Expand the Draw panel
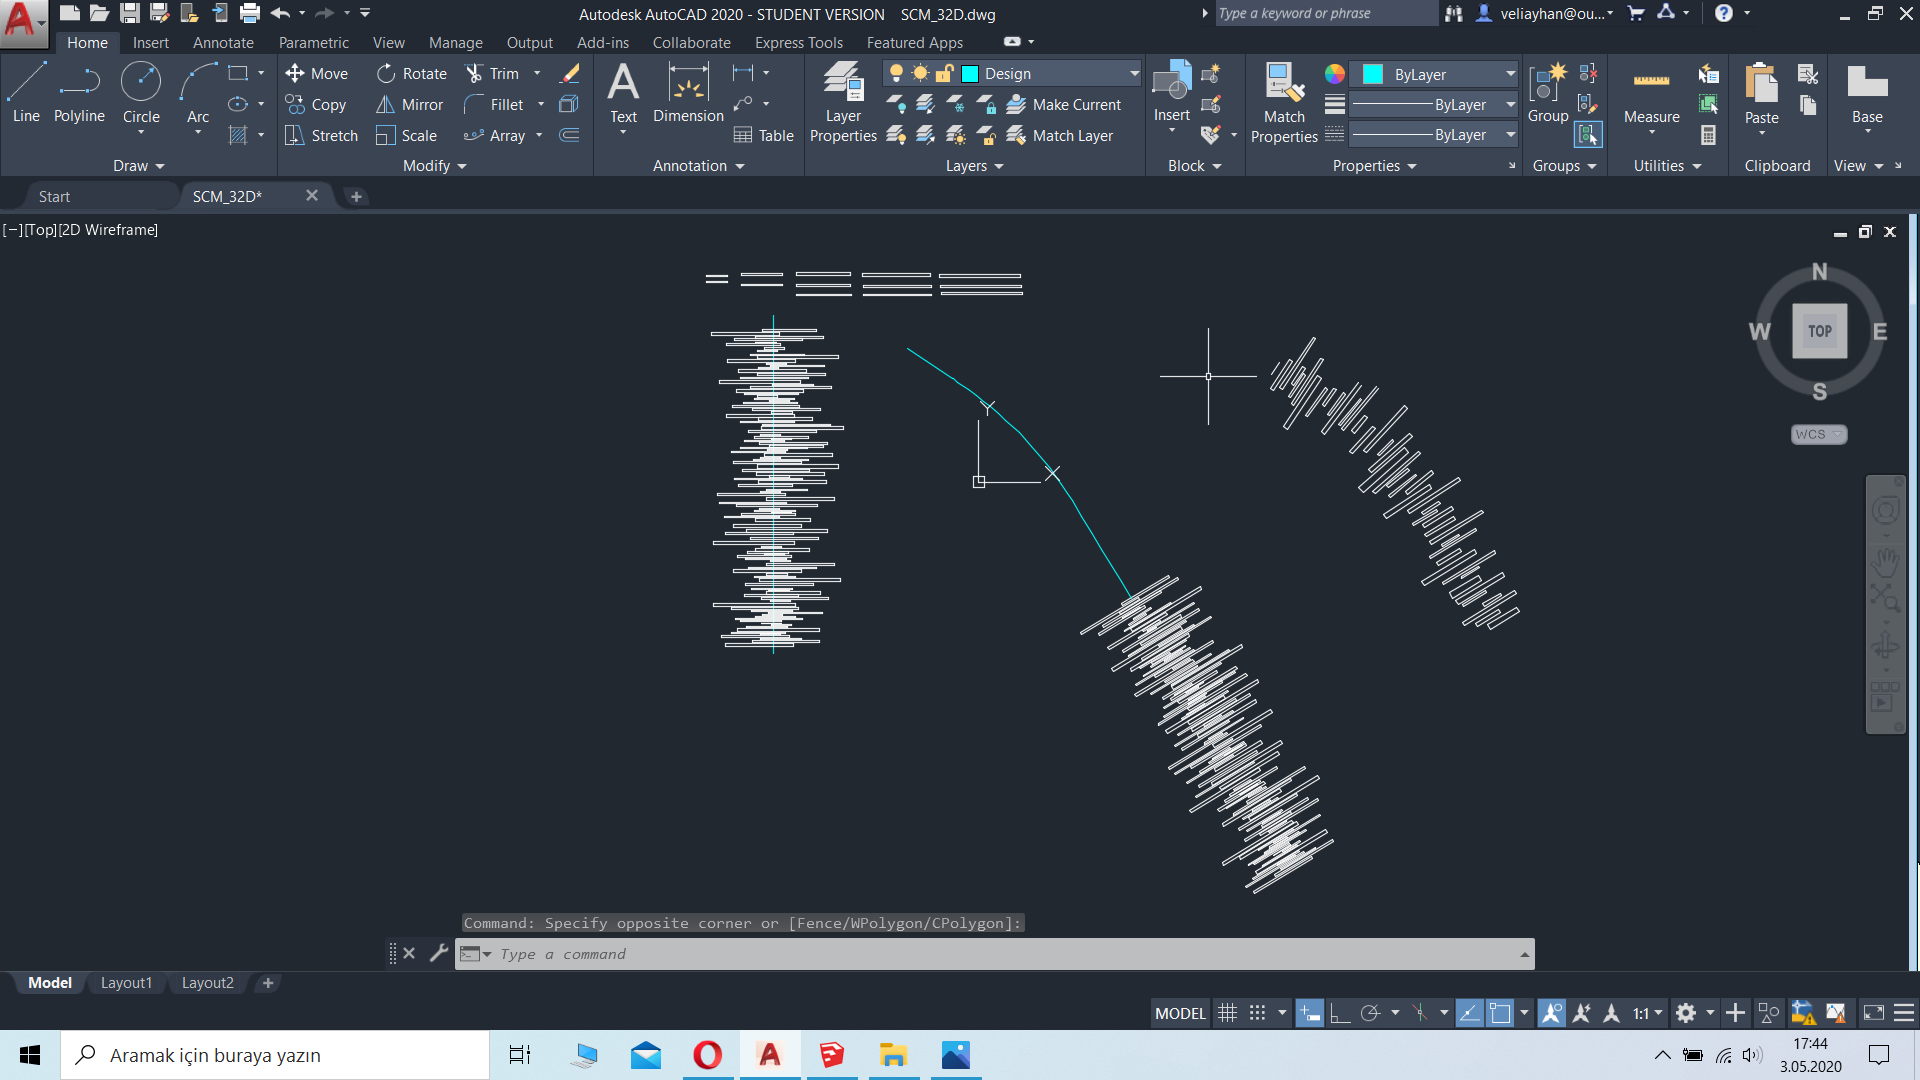Screen dimensions: 1920x1080 [138, 166]
